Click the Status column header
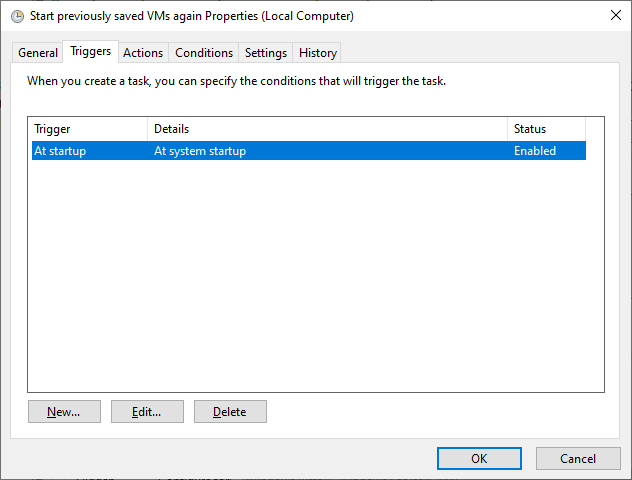Viewport: 632px width, 480px height. 546,129
